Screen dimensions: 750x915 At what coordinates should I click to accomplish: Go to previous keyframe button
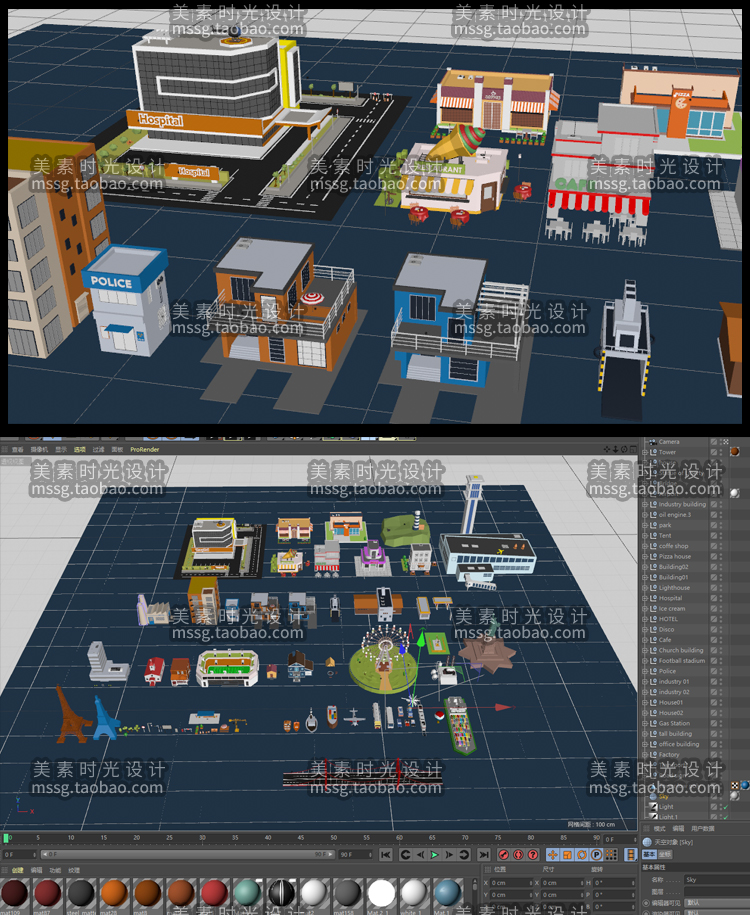pyautogui.click(x=405, y=854)
